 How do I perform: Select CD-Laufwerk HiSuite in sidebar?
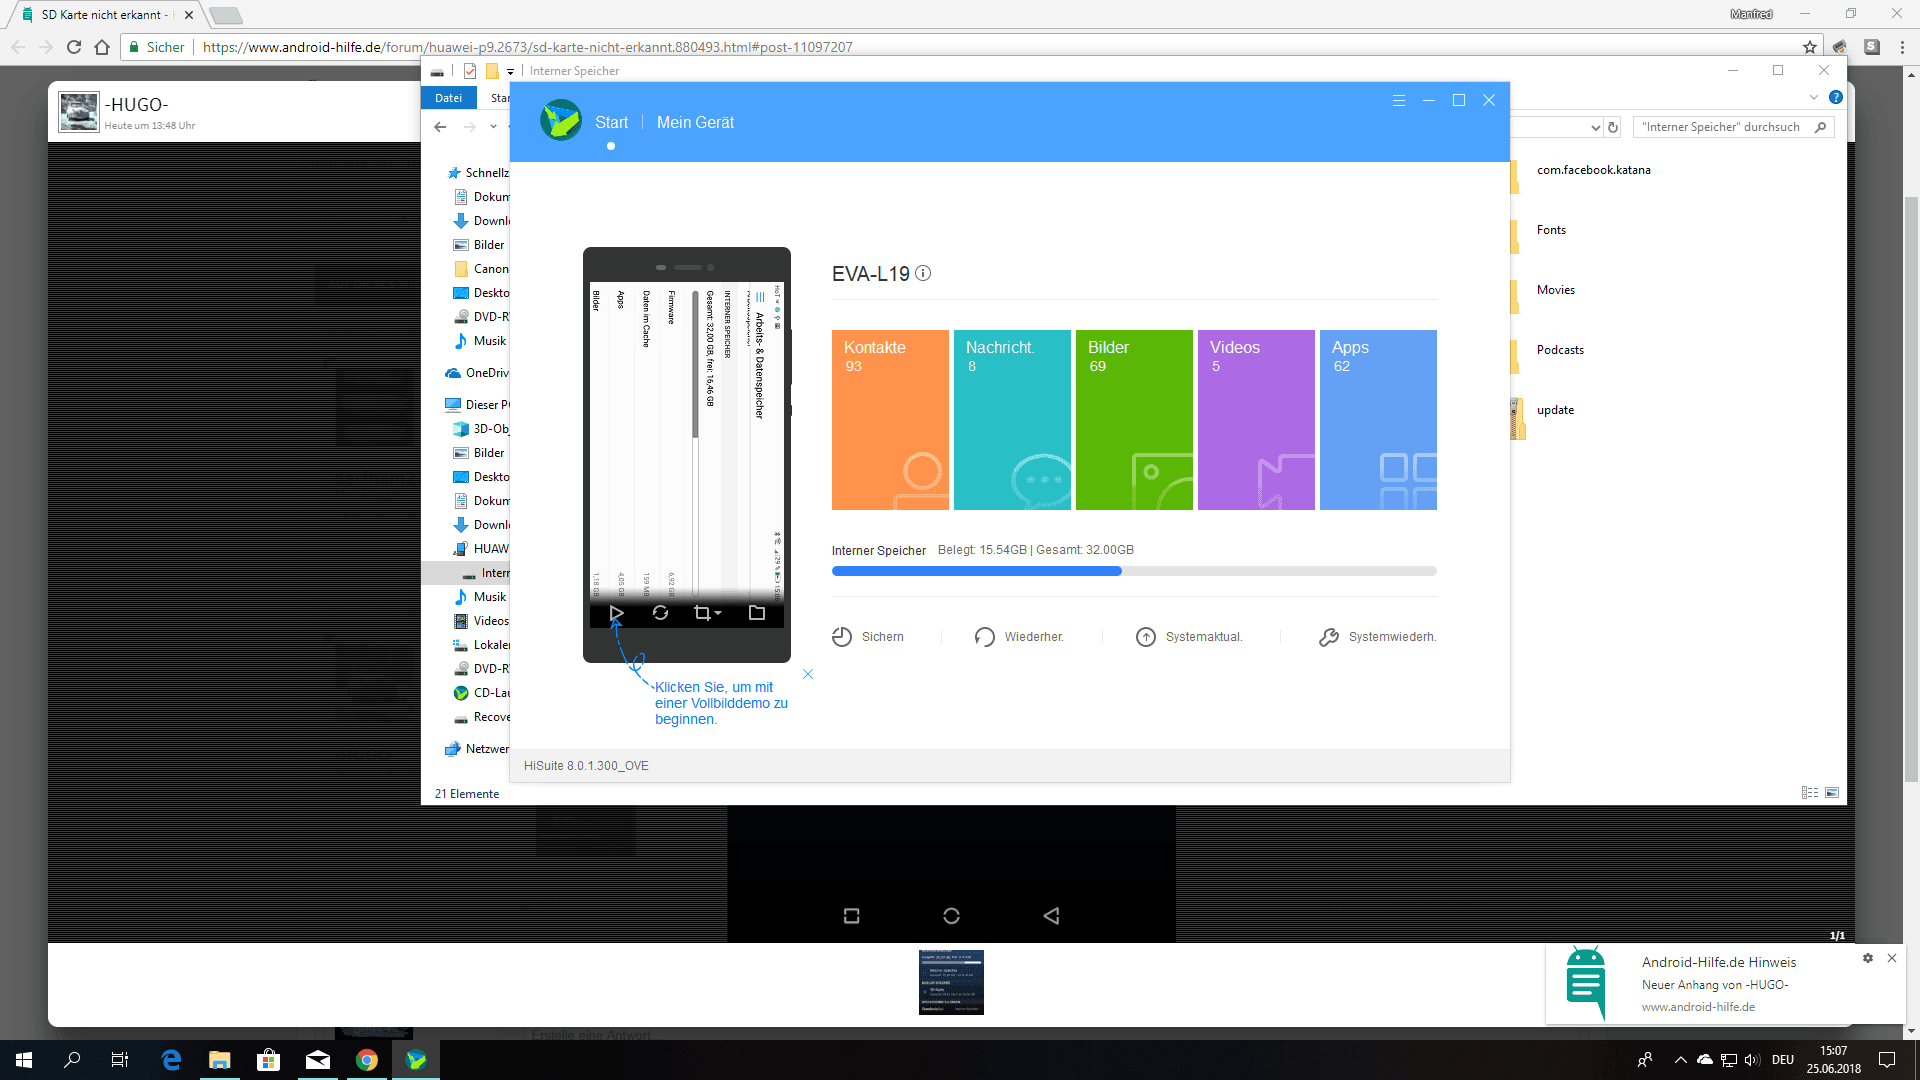pyautogui.click(x=481, y=693)
